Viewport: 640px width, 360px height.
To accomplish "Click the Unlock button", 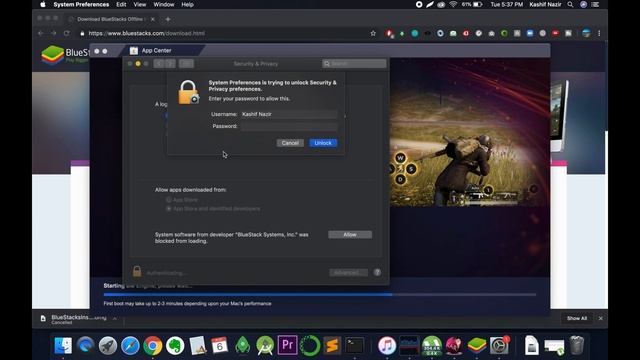I will tap(323, 143).
